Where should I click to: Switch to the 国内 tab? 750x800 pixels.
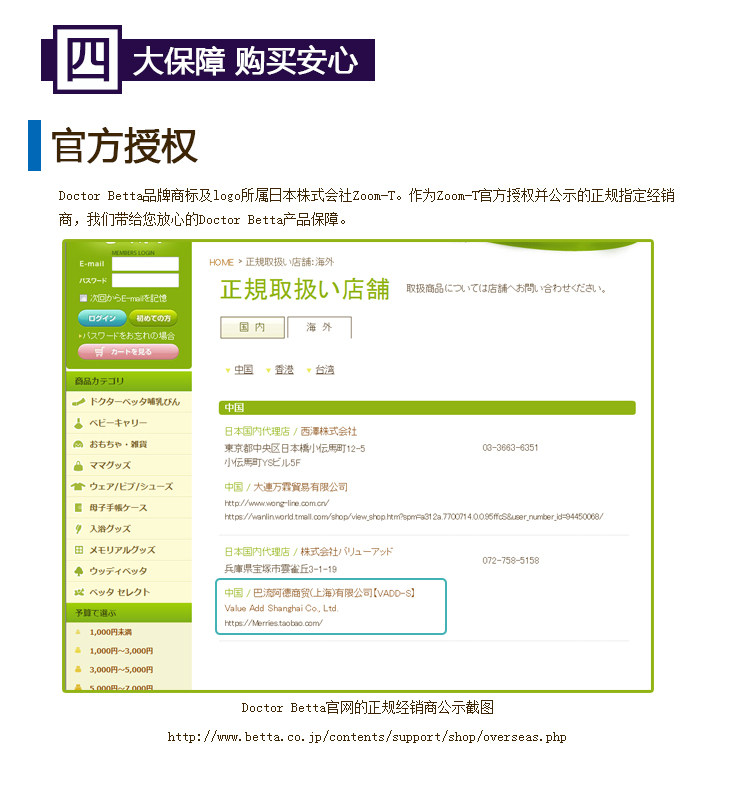coord(253,327)
